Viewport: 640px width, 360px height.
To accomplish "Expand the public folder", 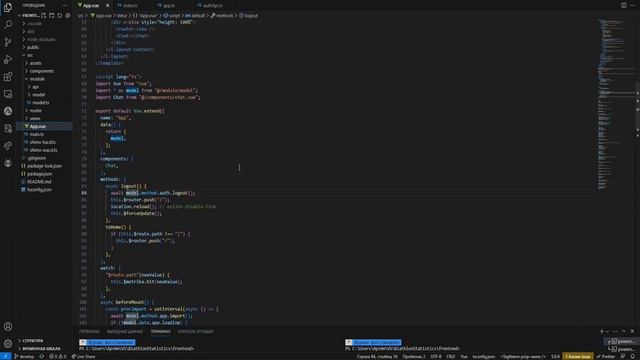I will coord(45,47).
